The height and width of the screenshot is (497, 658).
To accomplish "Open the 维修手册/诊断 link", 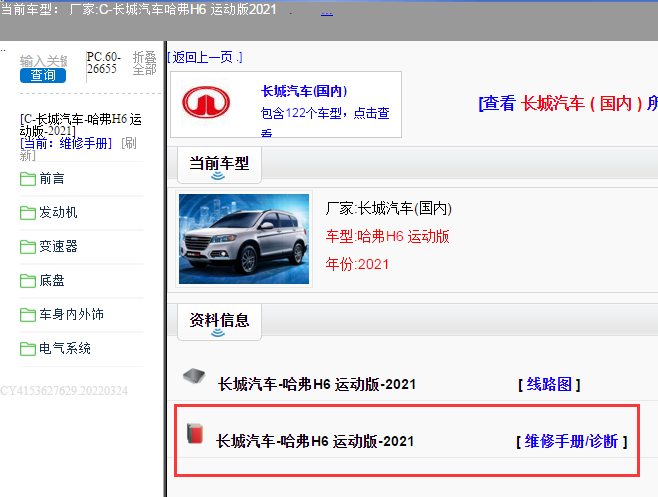I will [572, 442].
